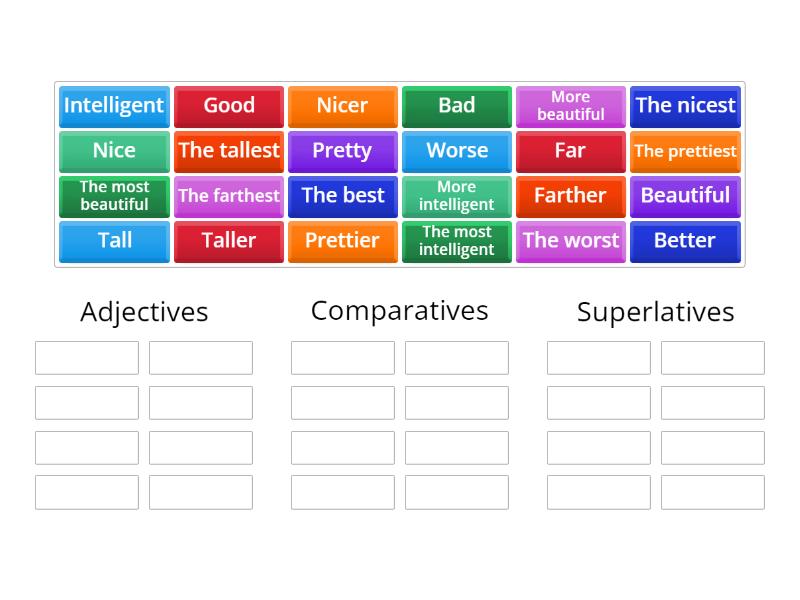Screen dimensions: 800x600
Task: Pick the Nicer tile
Action: (342, 106)
